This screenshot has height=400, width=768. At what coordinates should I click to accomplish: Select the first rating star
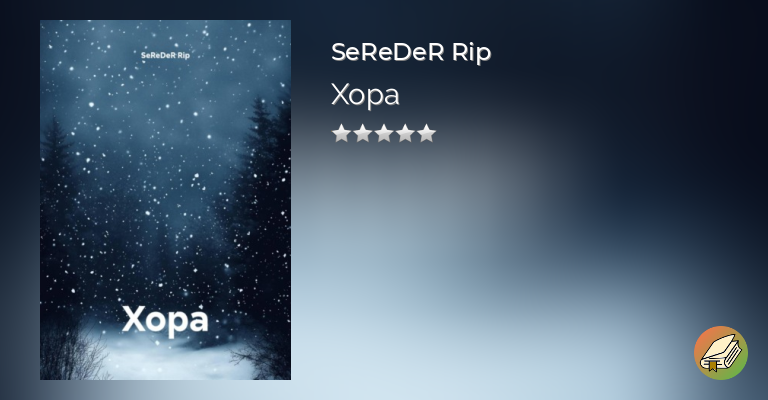click(x=341, y=133)
